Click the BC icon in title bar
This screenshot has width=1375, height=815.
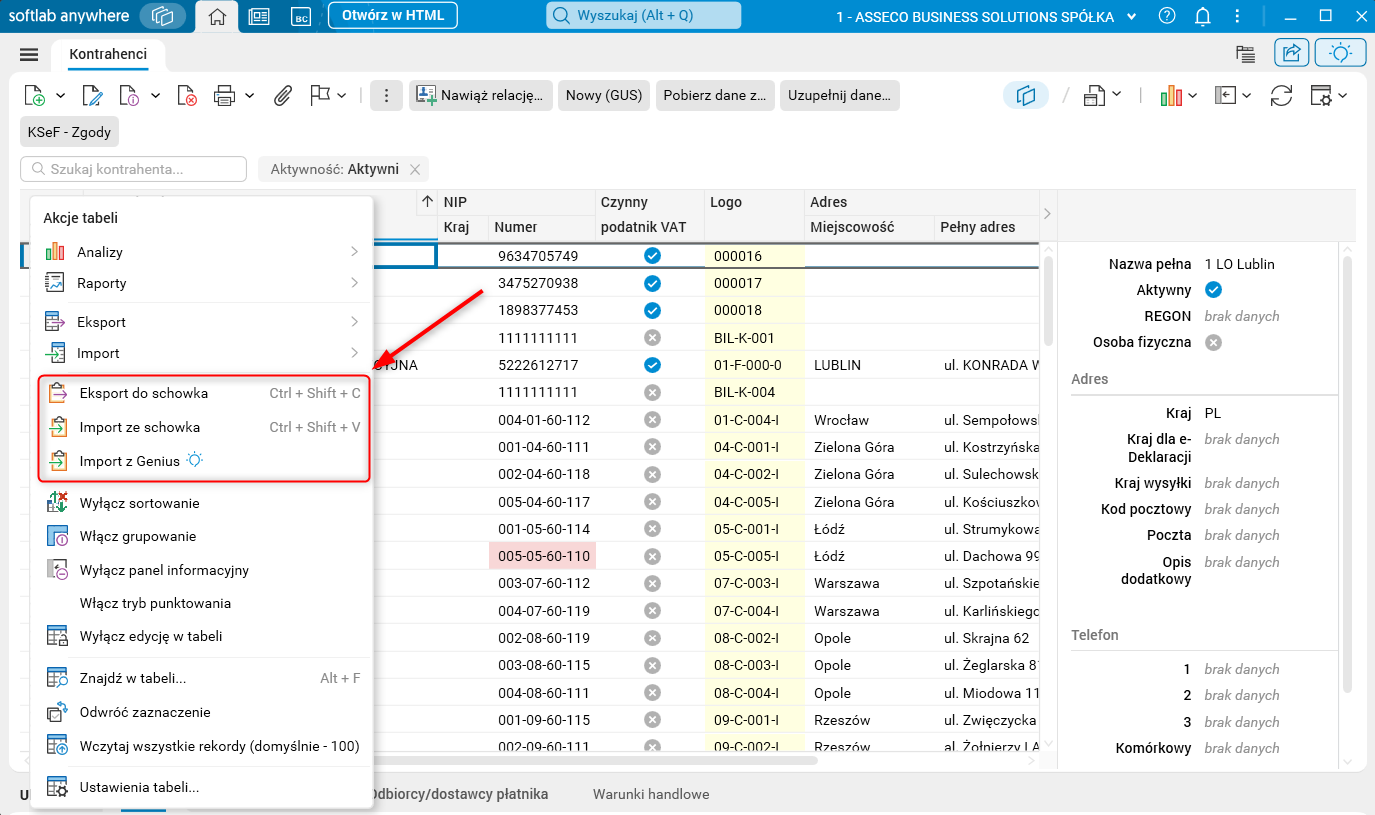click(301, 16)
